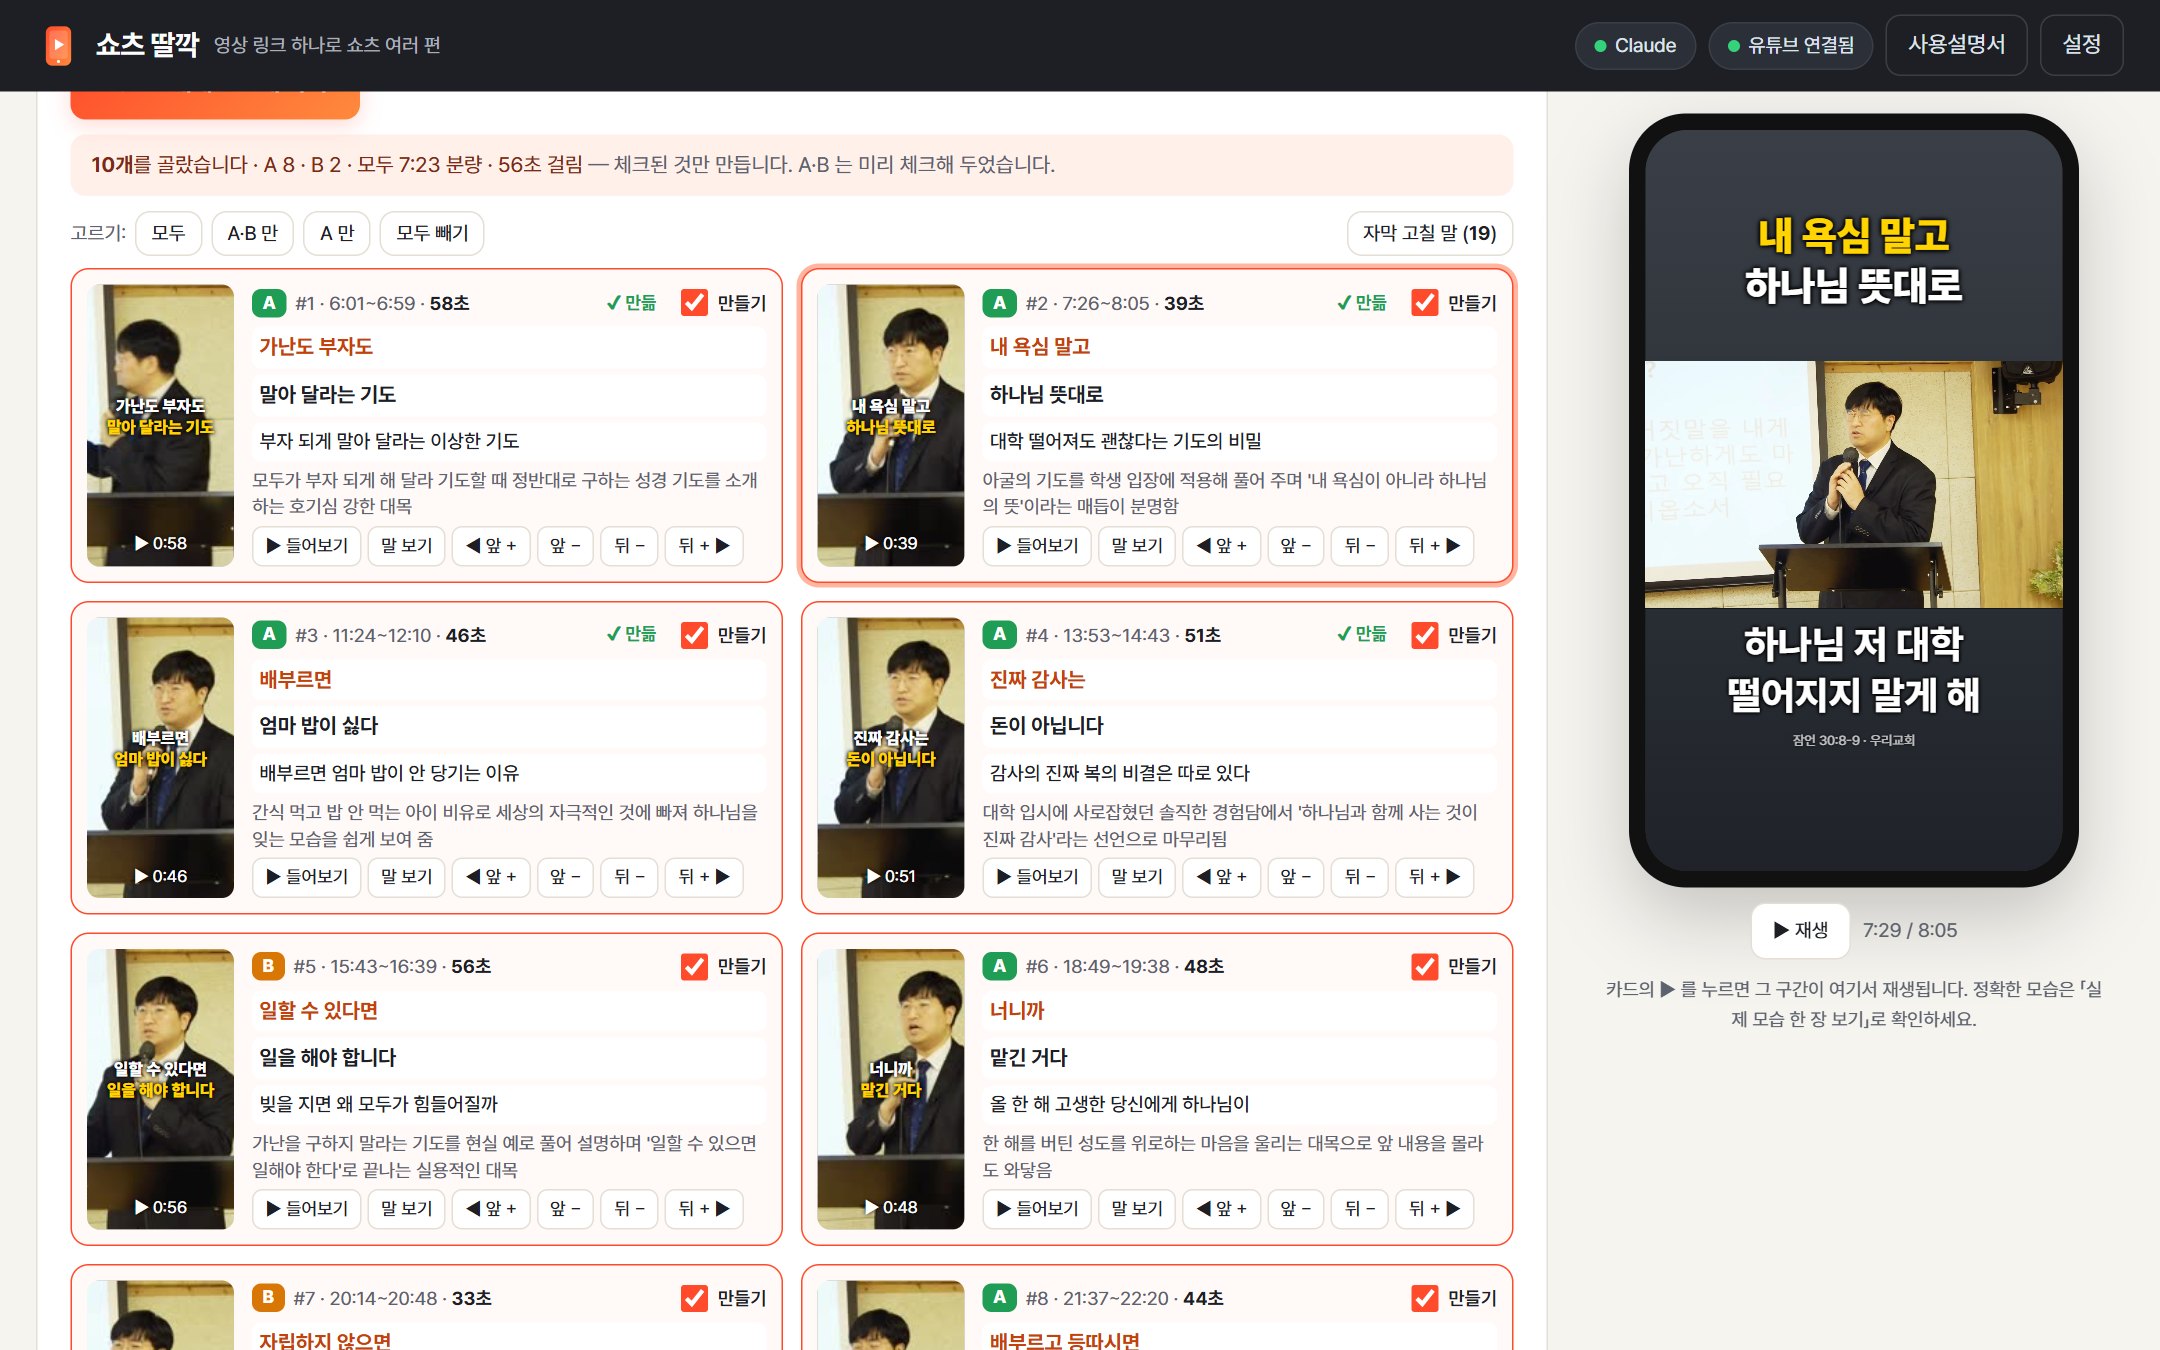Edit the 가난도 부자도 title field

(x=508, y=347)
